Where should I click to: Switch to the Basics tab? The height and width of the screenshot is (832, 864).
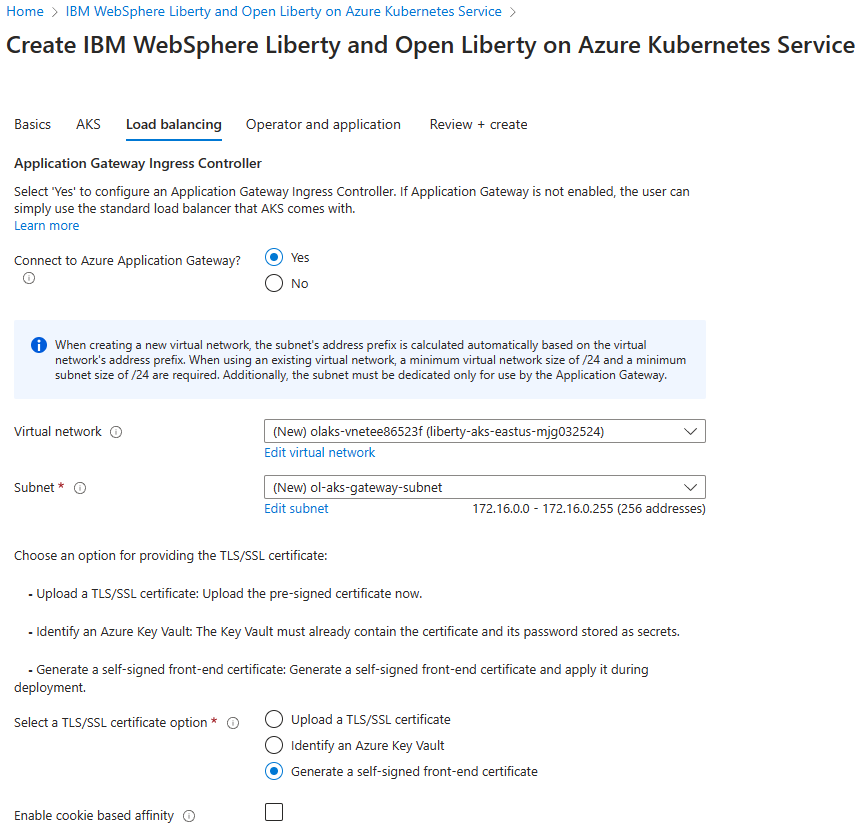click(32, 125)
